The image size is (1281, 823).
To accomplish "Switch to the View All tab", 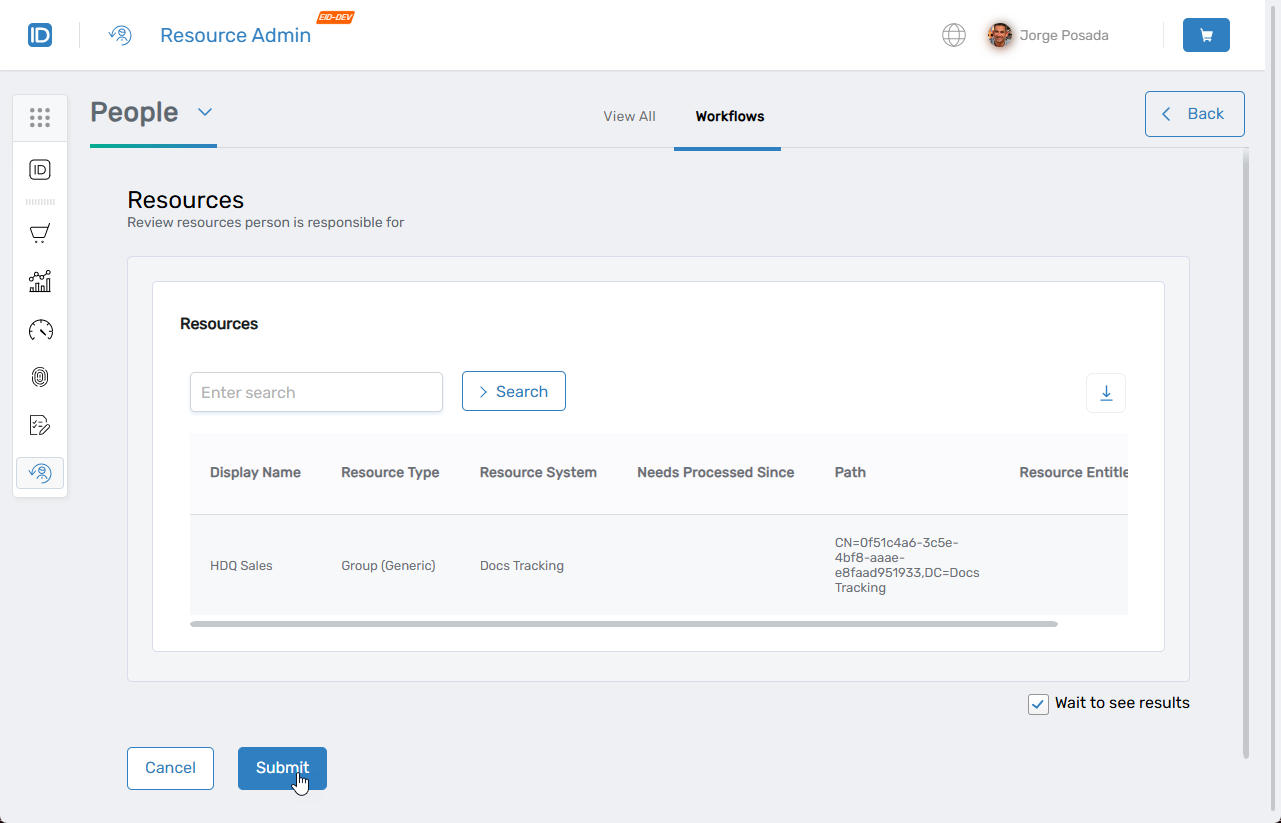I will (x=629, y=116).
